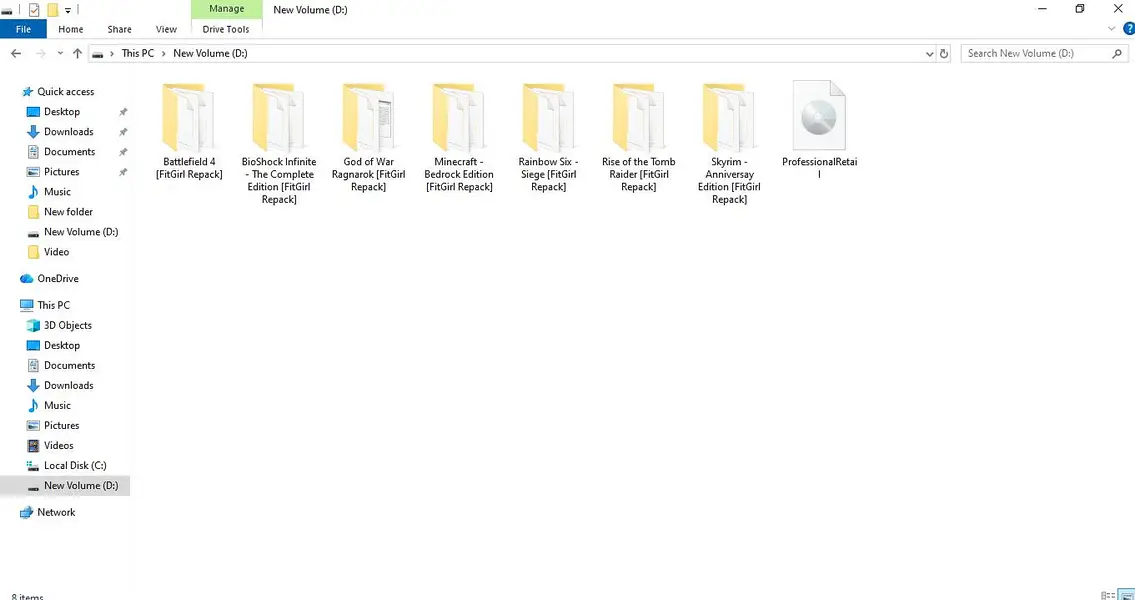Screen dimensions: 1135x600
Task: Open New folder in the navigation pane
Action: click(68, 212)
